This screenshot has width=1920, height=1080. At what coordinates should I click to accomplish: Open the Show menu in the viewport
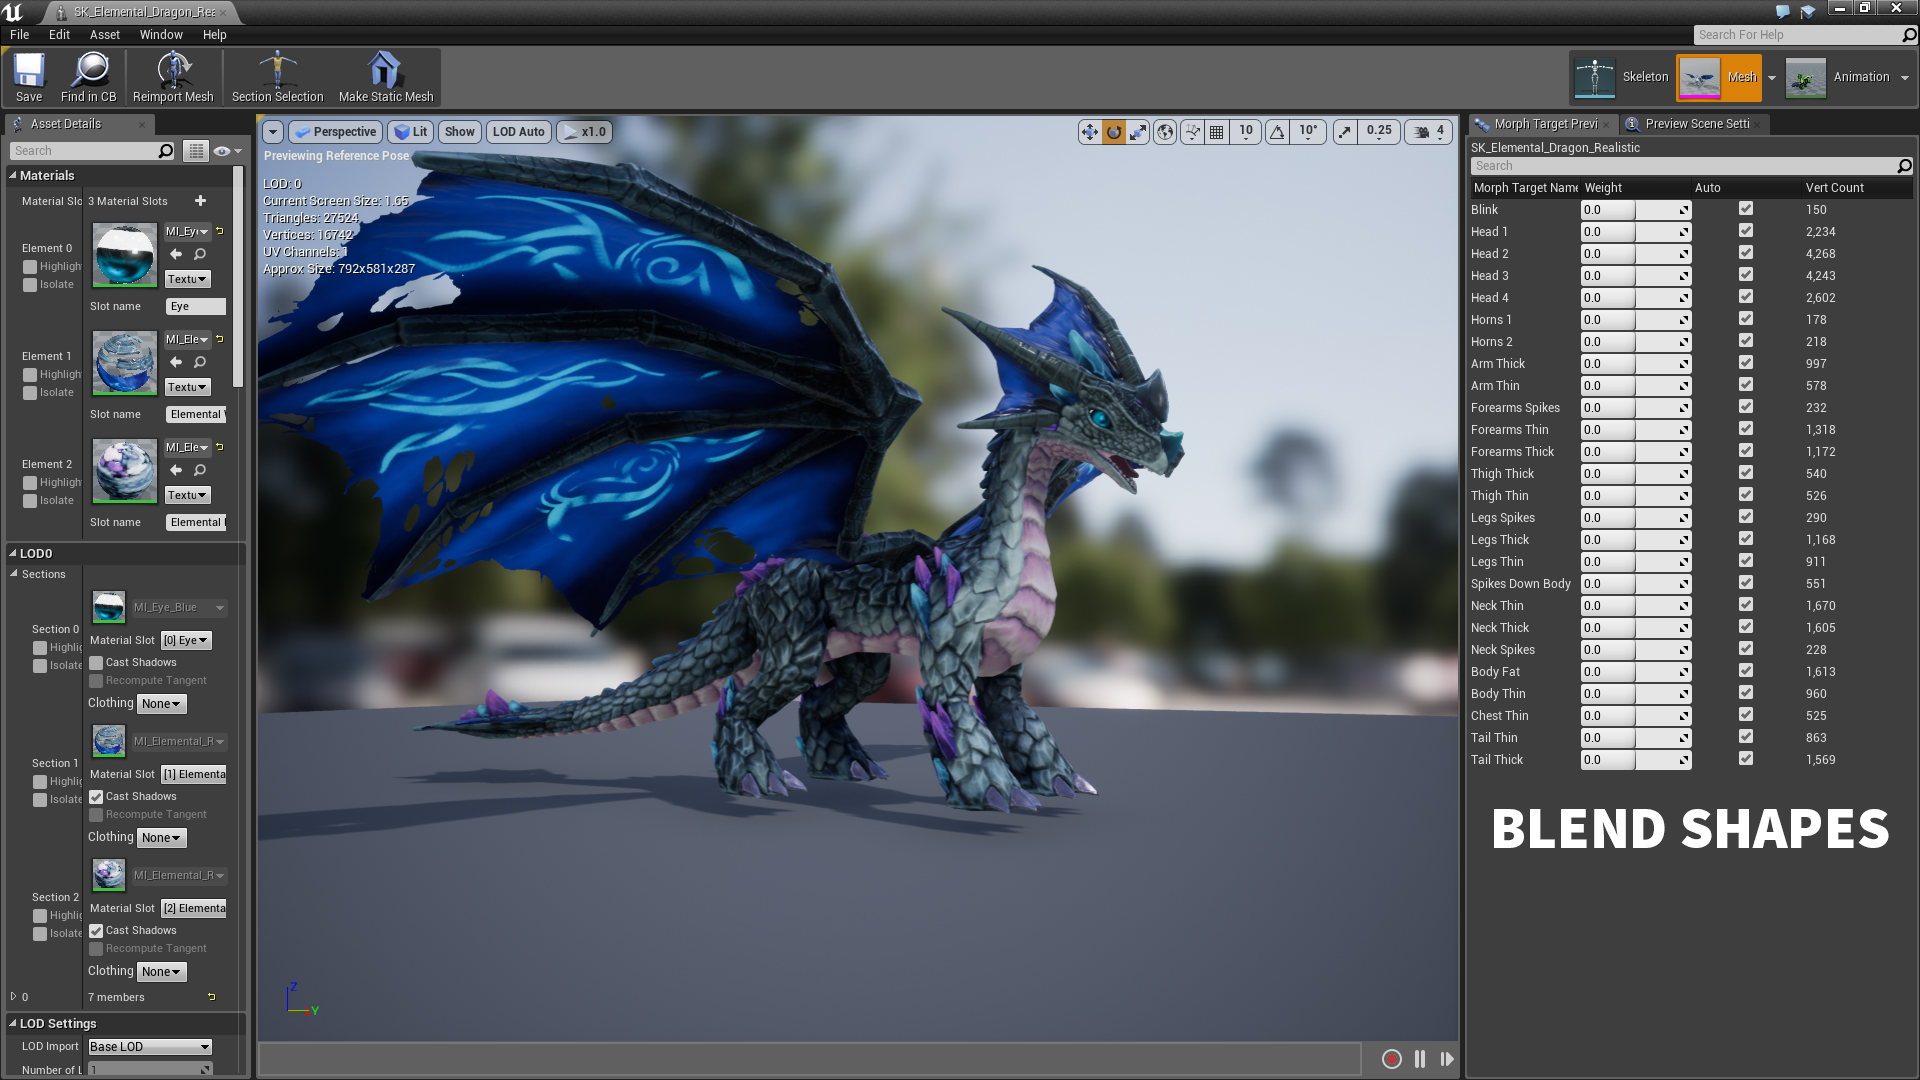click(459, 131)
